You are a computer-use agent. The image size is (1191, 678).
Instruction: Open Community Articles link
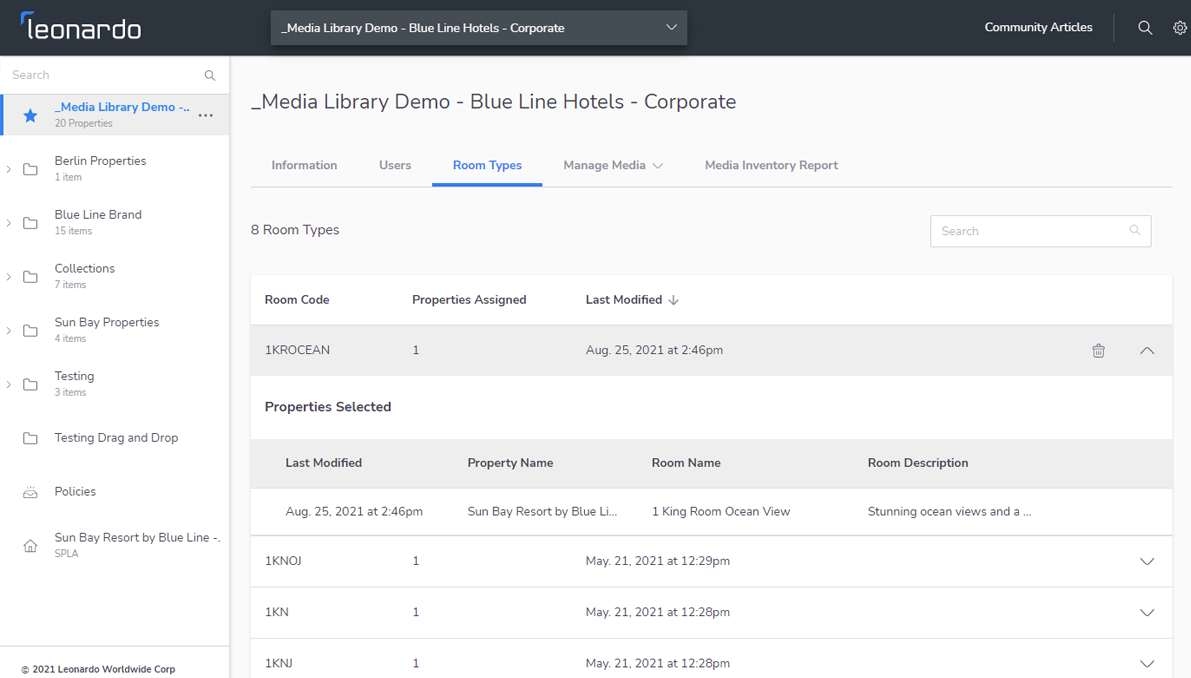[x=1038, y=27]
